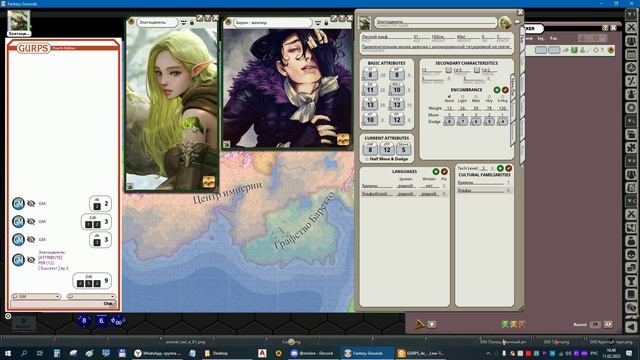640x360 pixels.
Task: Open the Calendar sidebar icon
Action: click(631, 54)
